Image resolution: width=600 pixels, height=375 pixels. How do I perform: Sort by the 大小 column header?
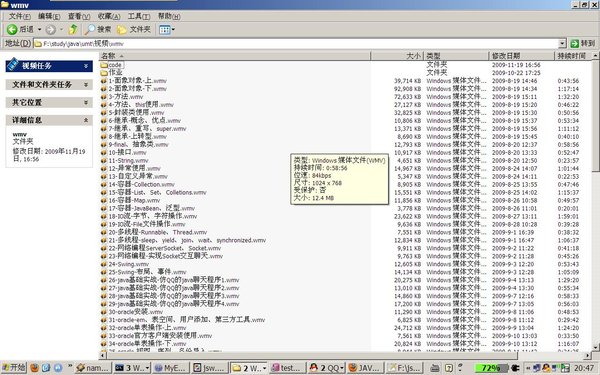(x=397, y=56)
